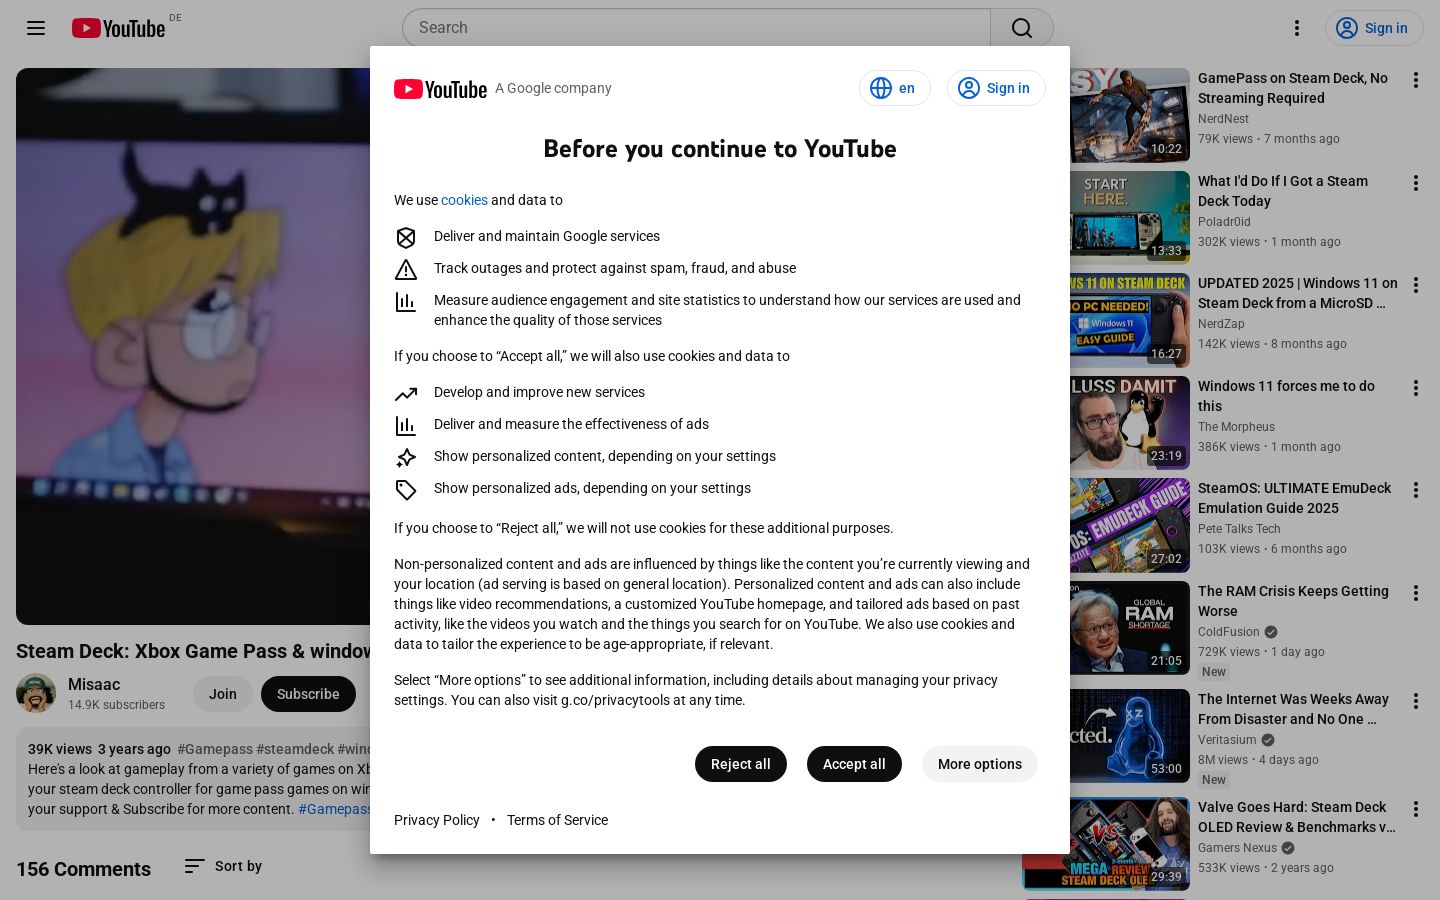This screenshot has width=1440, height=900.
Task: Click the NerdZap channel name
Action: pyautogui.click(x=1221, y=324)
